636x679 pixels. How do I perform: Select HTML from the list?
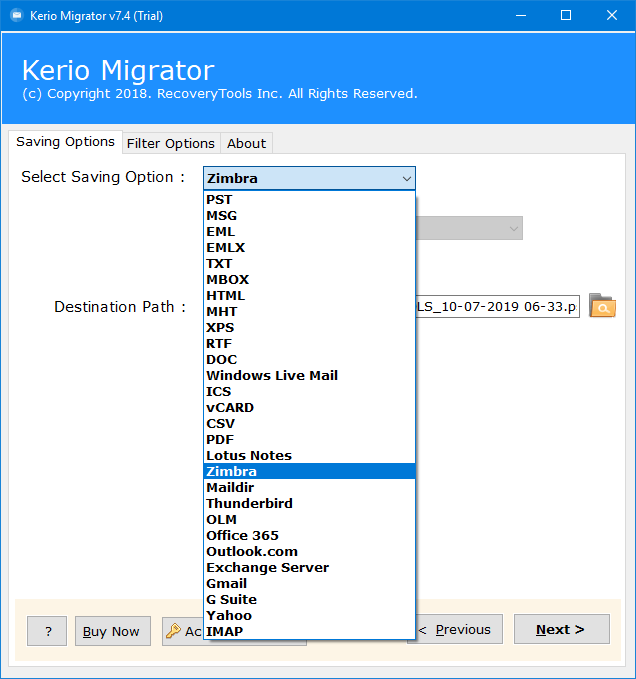tap(309, 296)
